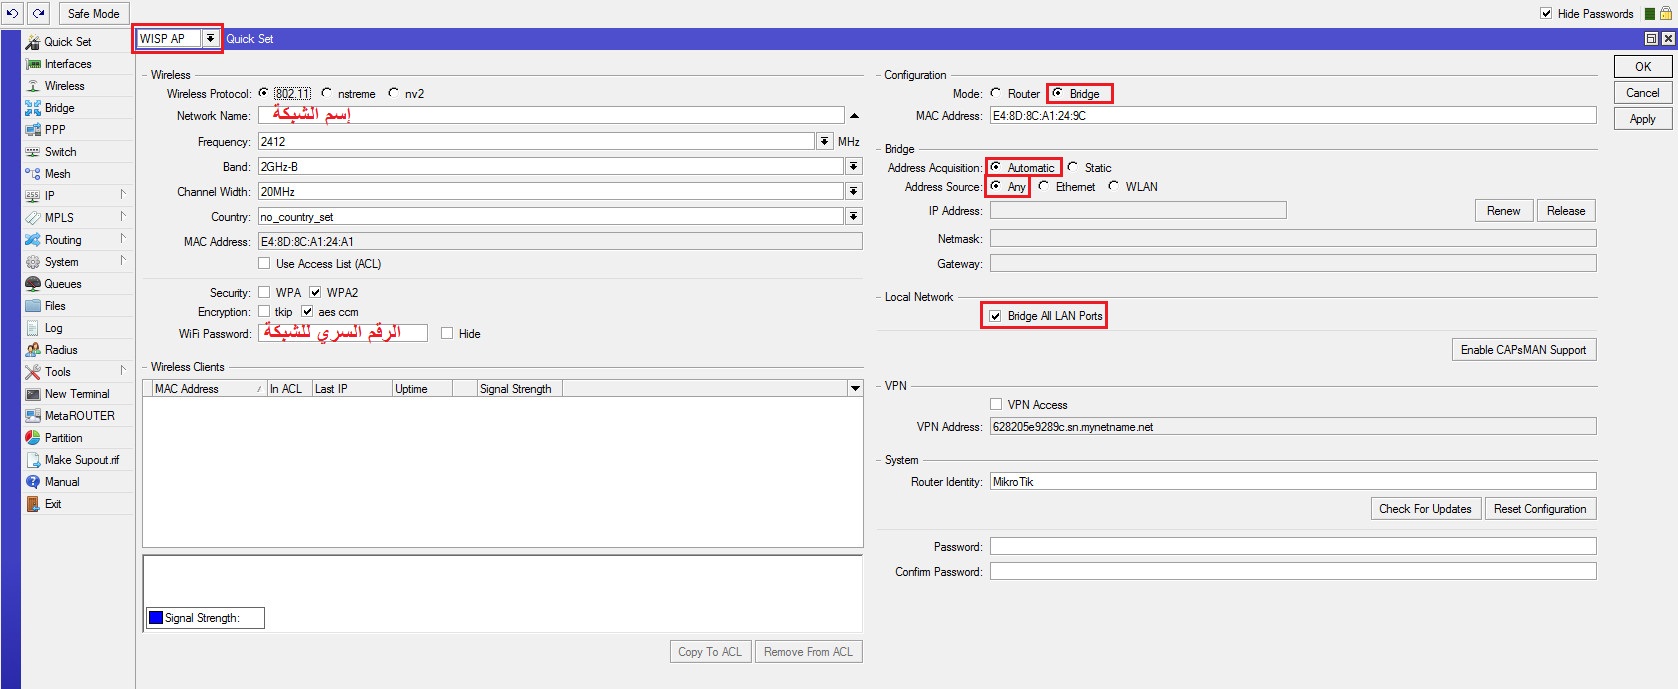This screenshot has height=689, width=1678.
Task: Open the System menu item
Action: pos(61,262)
